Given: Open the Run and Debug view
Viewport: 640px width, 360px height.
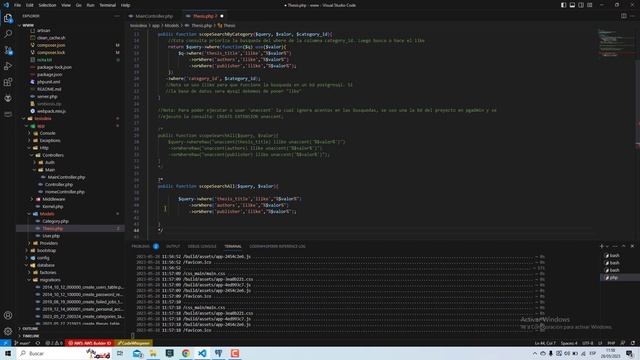Looking at the screenshot, I should (8, 66).
